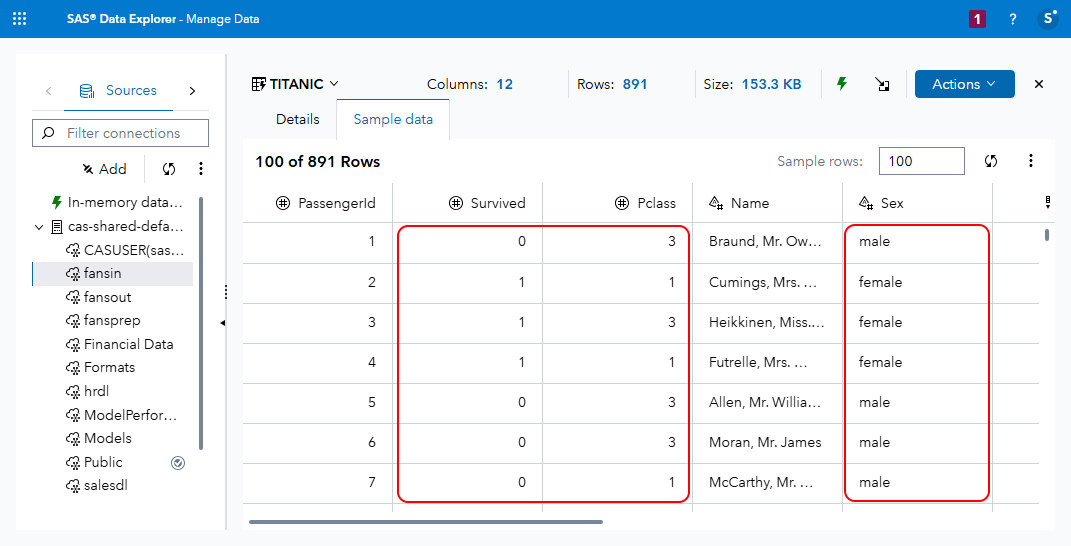The height and width of the screenshot is (546, 1071).
Task: Click the pane splitter handle dots
Action: (x=226, y=292)
